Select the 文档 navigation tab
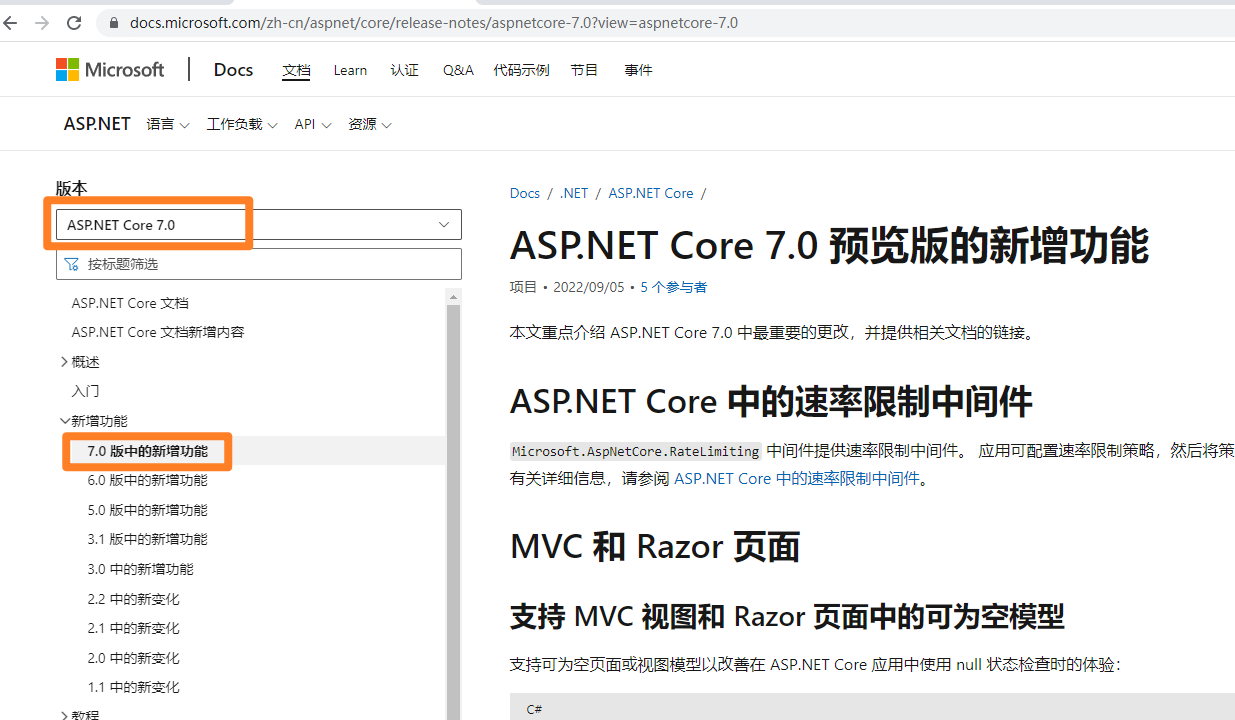The height and width of the screenshot is (720, 1235). (x=296, y=70)
